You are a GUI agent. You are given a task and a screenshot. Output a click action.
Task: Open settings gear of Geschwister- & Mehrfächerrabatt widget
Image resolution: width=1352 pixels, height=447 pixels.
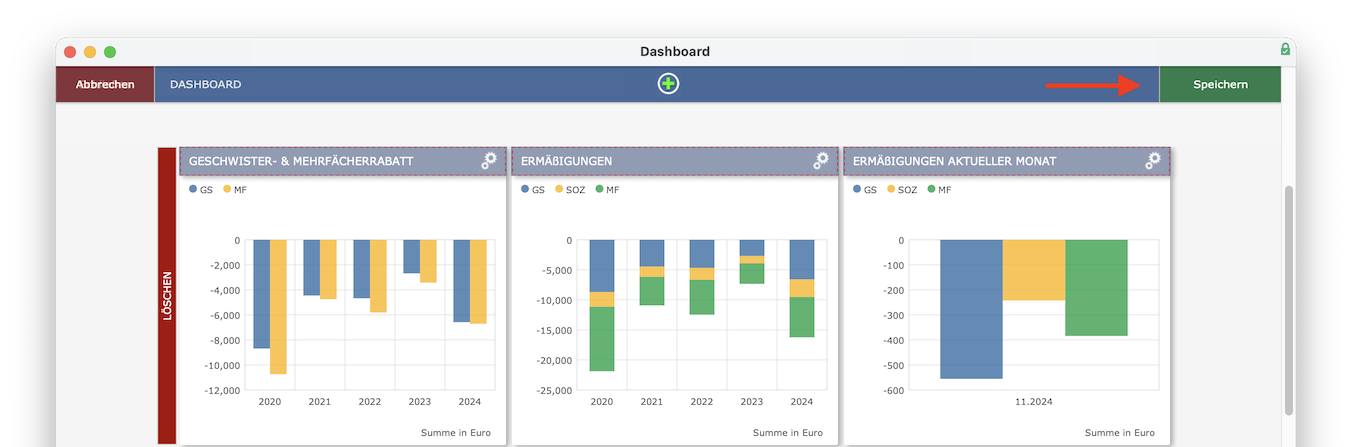click(x=489, y=160)
